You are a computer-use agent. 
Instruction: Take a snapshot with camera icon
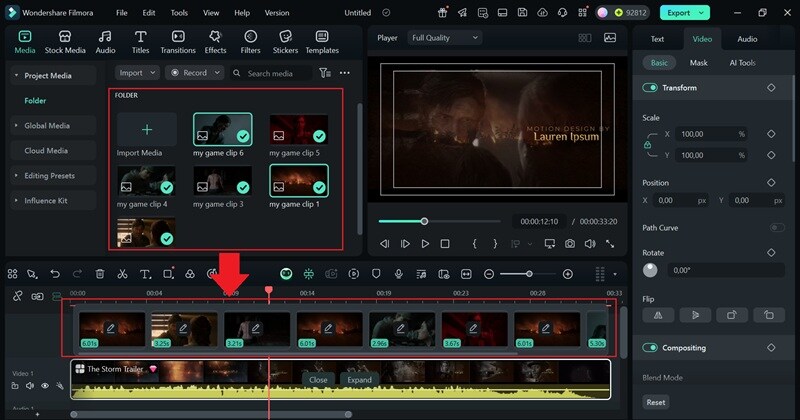coord(570,244)
